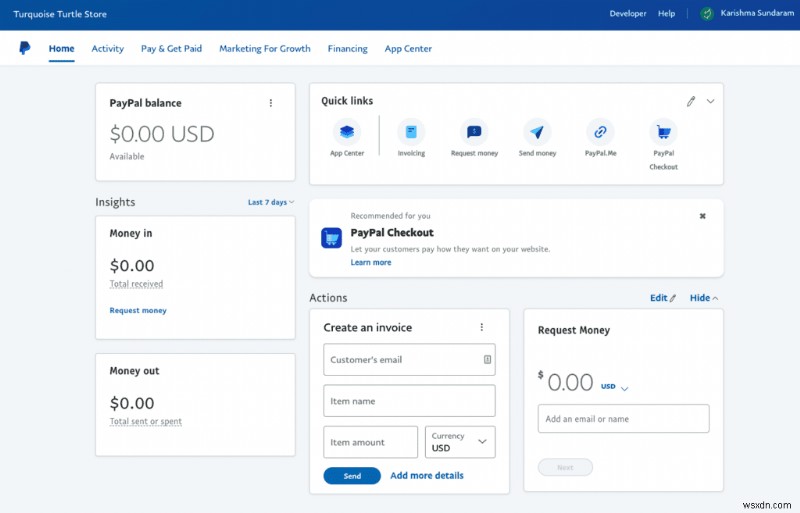The height and width of the screenshot is (513, 800).
Task: Focus the Customer's email field
Action: (x=409, y=359)
